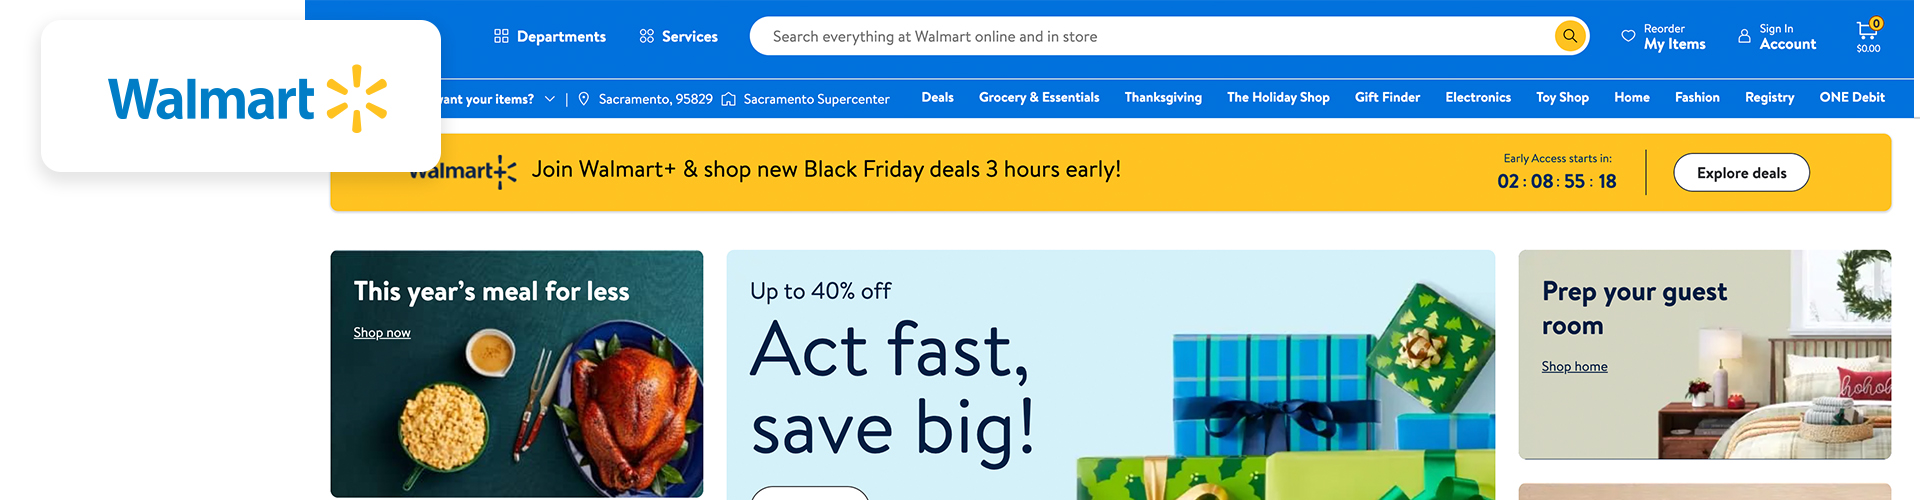Follow the Shop now link
Screen dimensions: 1920x500
[x=382, y=333]
